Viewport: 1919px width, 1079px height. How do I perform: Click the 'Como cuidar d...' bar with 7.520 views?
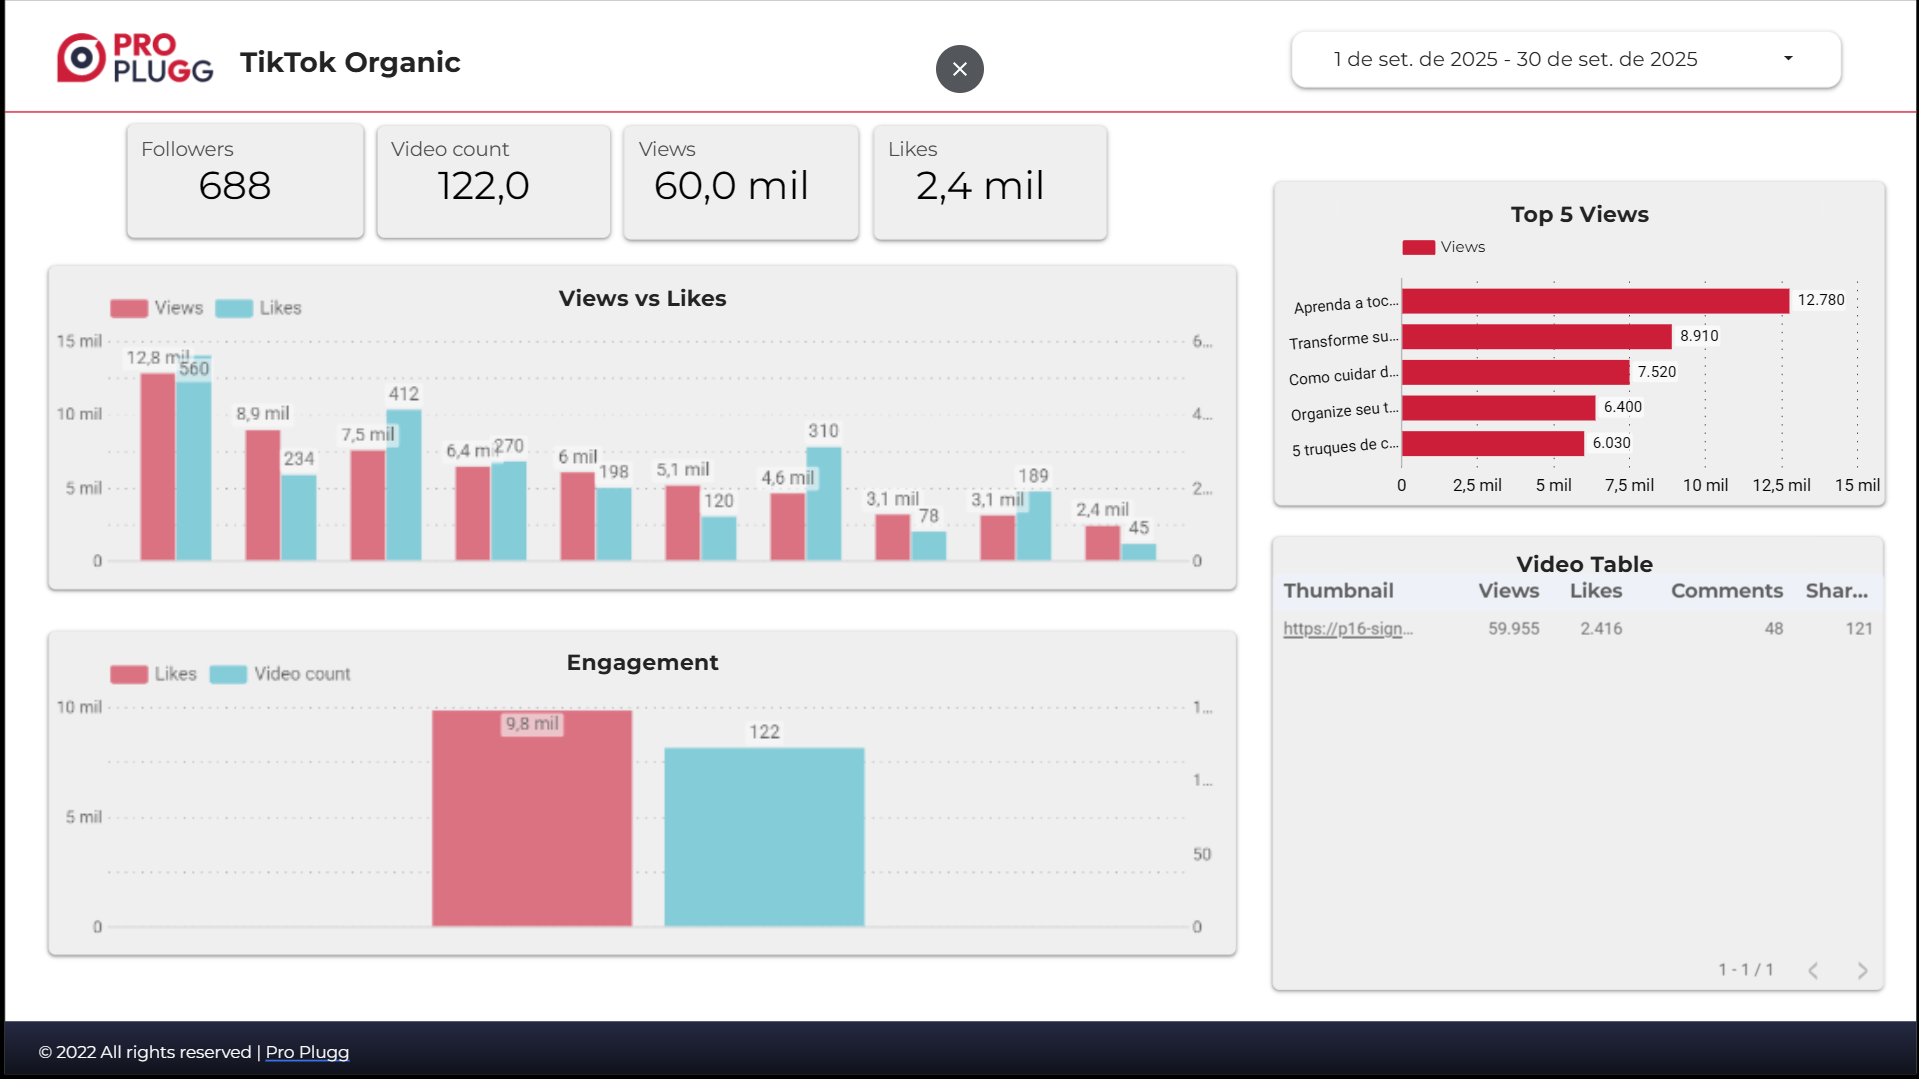coord(1516,372)
